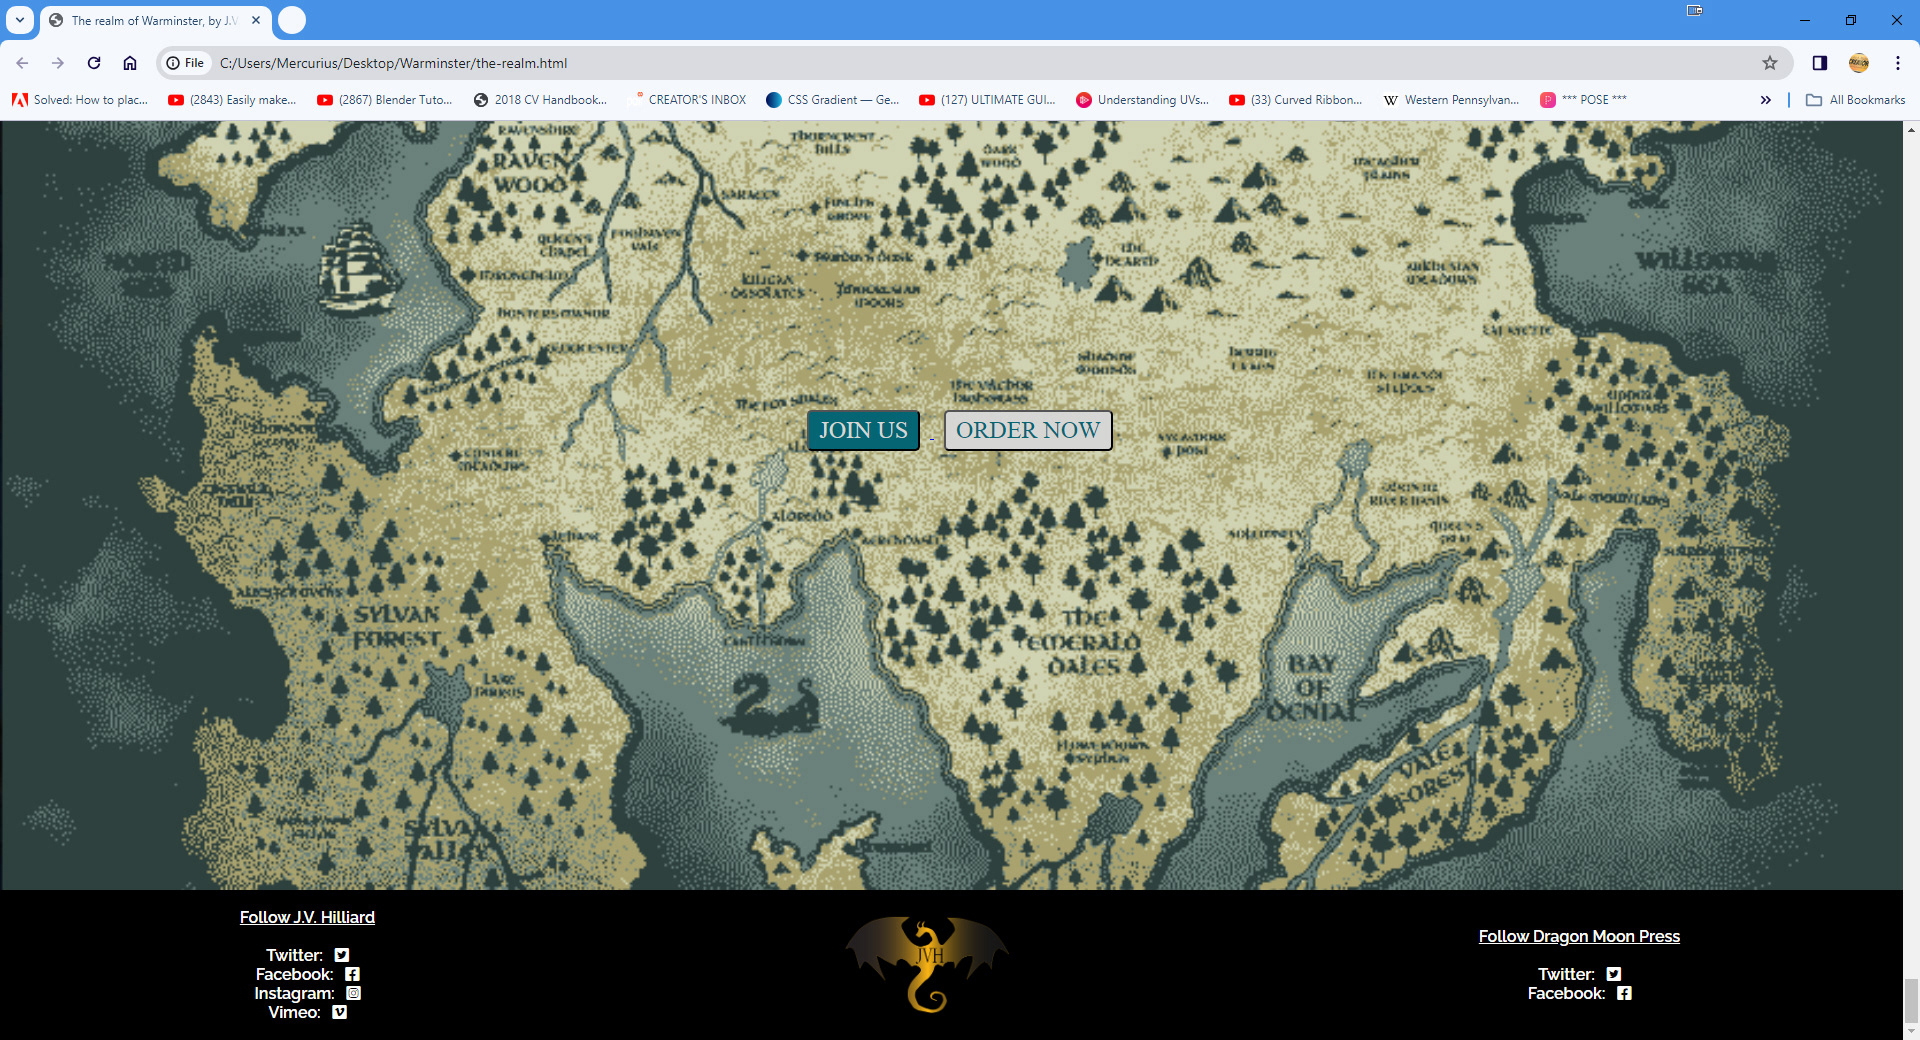Open the Western Pennsylvan... bookmark
Viewport: 1920px width, 1040px height.
[x=1452, y=100]
